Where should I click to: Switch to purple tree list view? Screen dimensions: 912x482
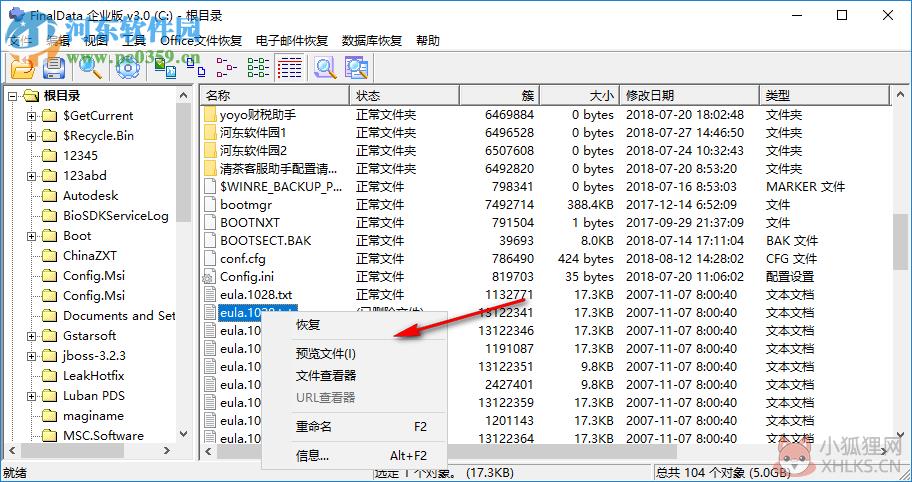click(x=227, y=68)
